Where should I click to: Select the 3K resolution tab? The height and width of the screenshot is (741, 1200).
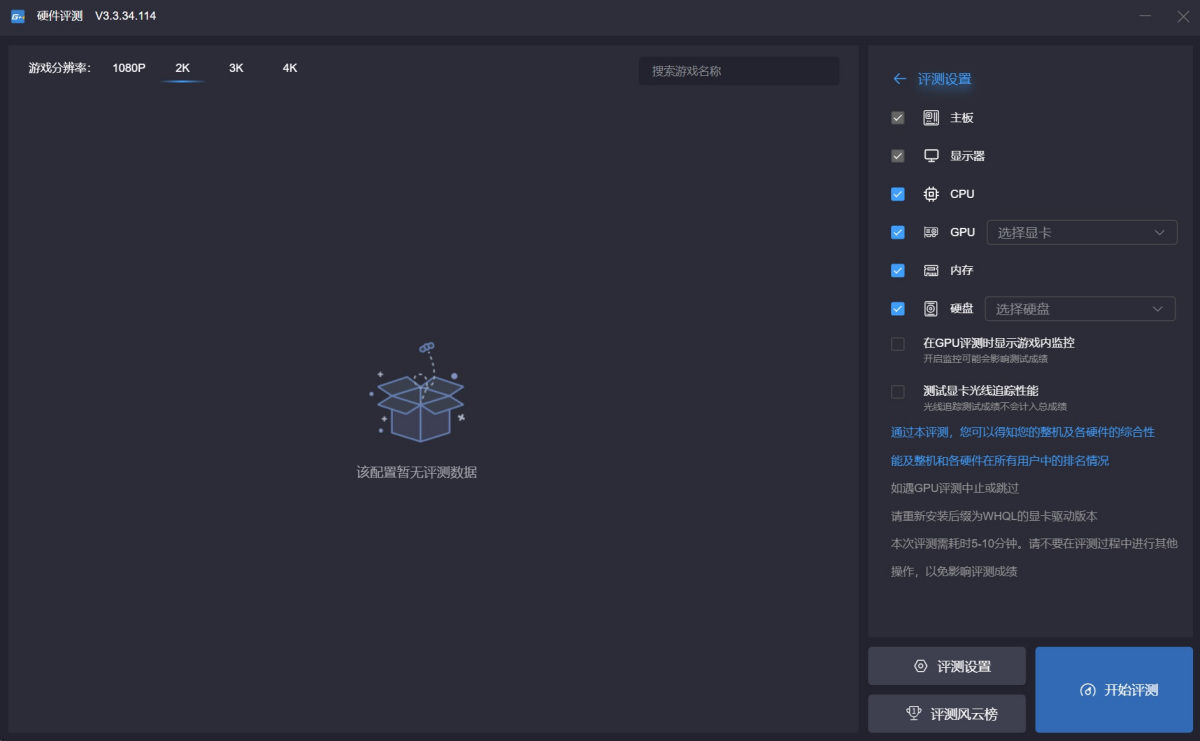236,68
